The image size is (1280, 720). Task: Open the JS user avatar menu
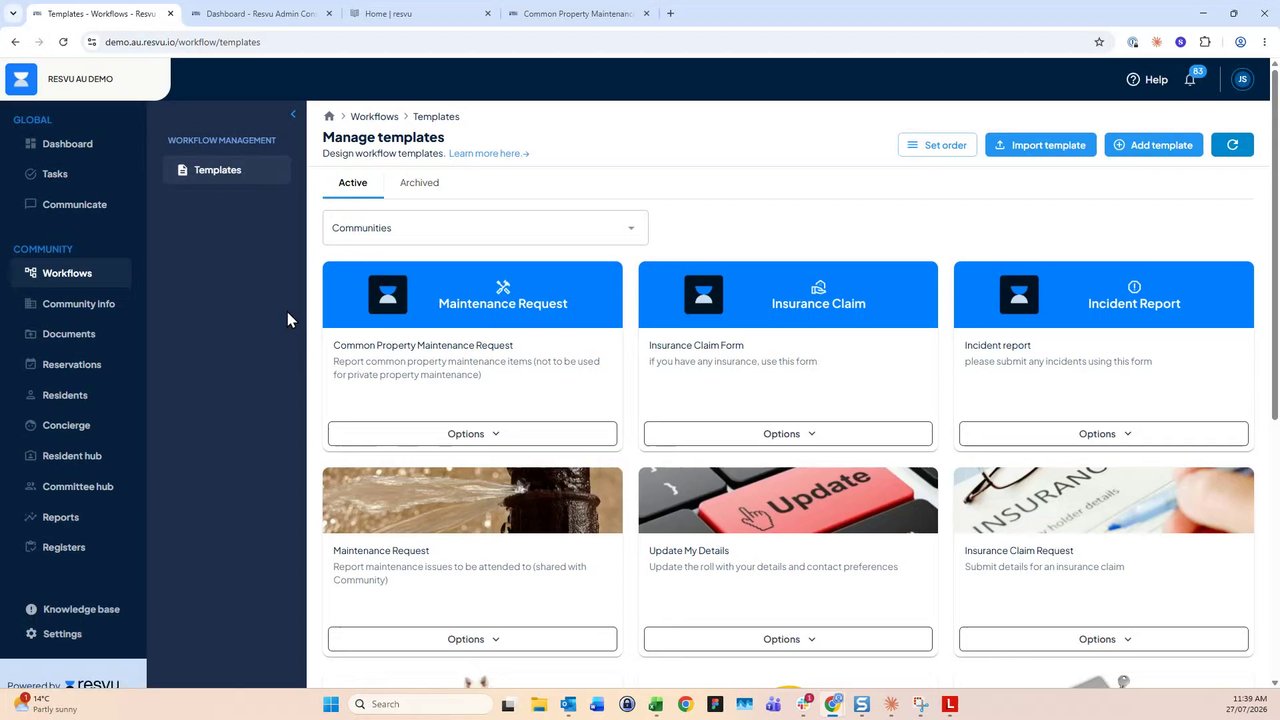click(1242, 79)
